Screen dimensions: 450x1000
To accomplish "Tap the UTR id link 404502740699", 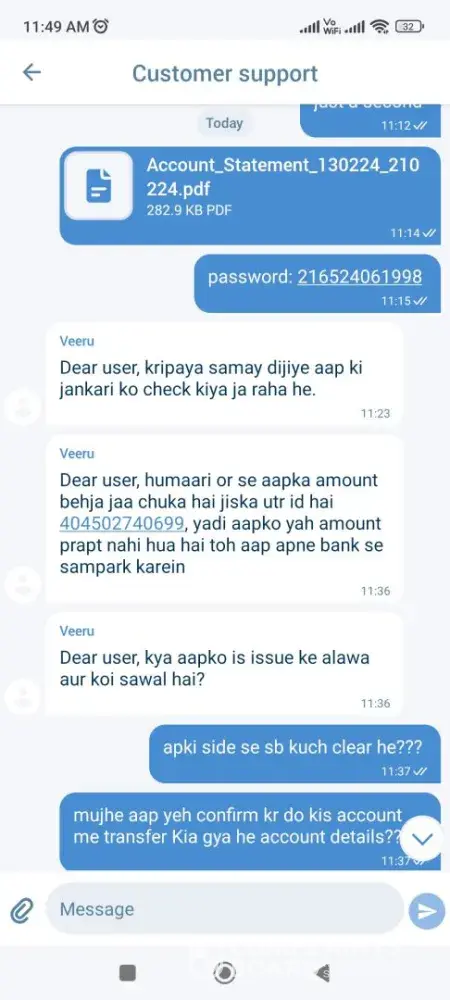I will [x=122, y=524].
